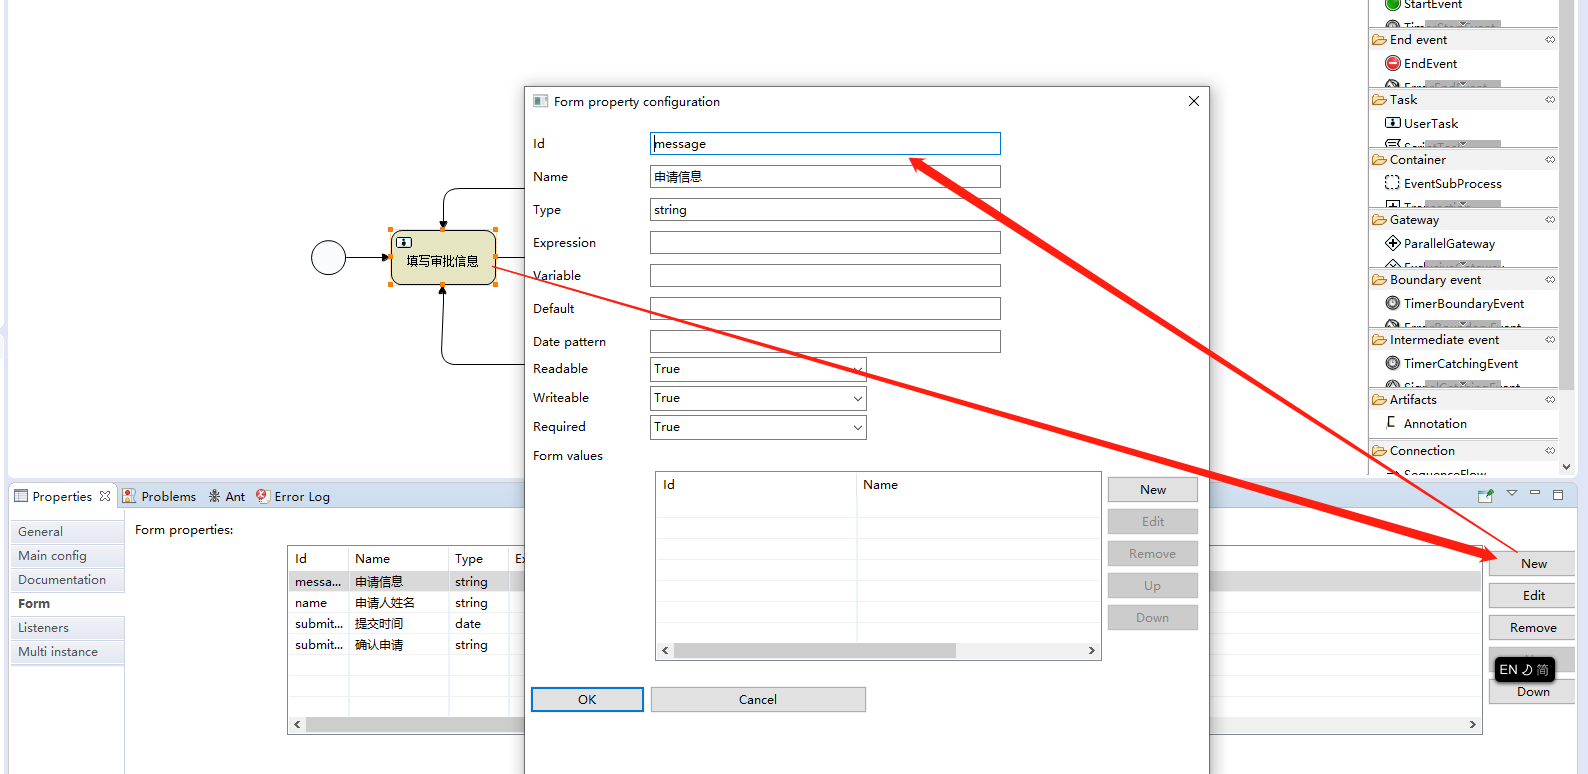Open the Listeners properties section
This screenshot has height=774, width=1588.
point(44,628)
